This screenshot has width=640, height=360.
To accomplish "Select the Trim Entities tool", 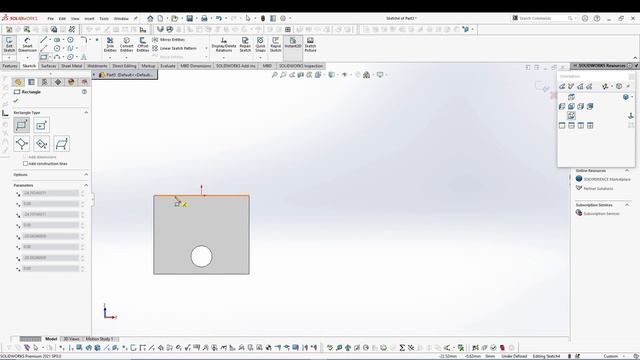I will point(110,44).
